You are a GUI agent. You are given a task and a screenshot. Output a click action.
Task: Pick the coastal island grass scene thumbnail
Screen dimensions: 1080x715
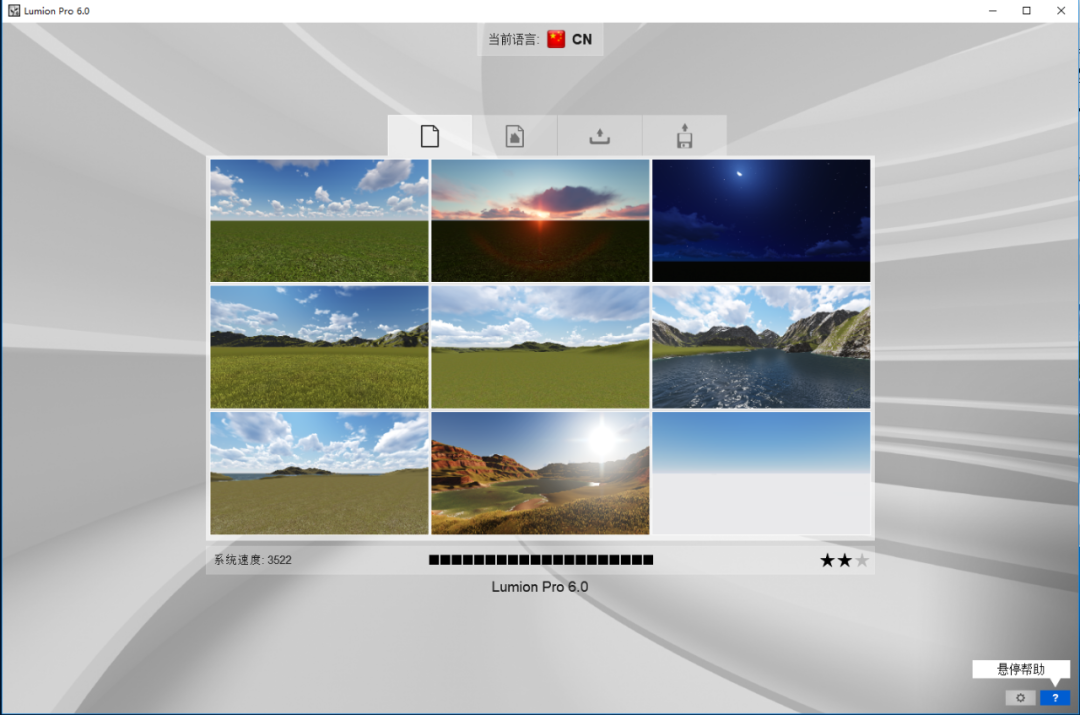click(x=320, y=473)
